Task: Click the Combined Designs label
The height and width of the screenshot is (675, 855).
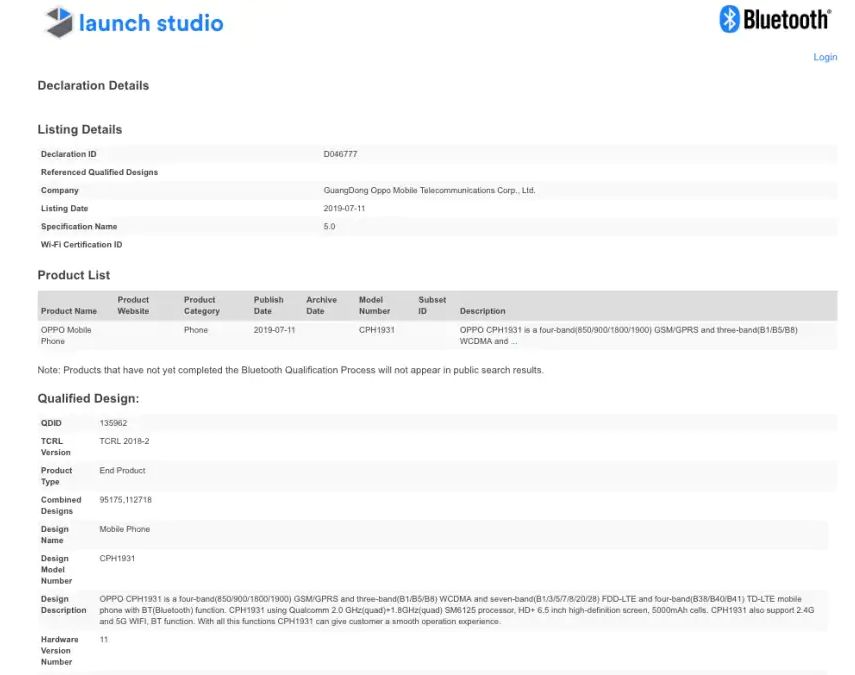Action: point(61,505)
